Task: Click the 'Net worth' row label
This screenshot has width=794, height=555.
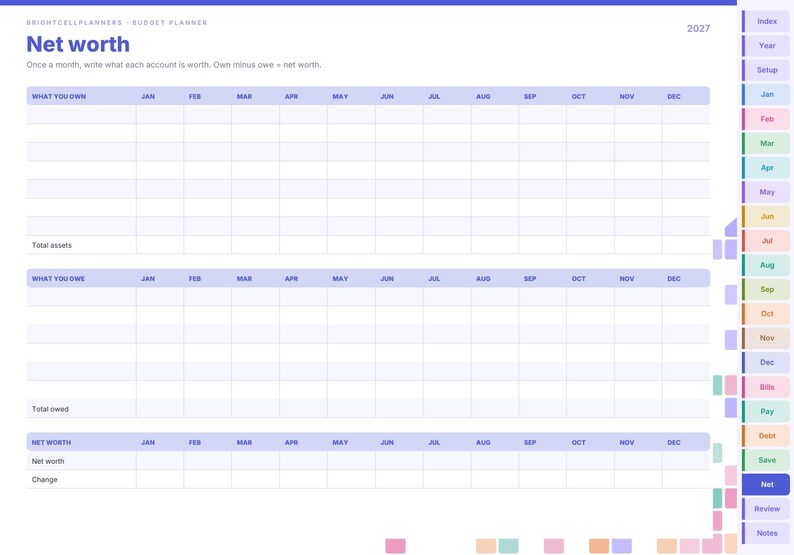Action: point(48,461)
